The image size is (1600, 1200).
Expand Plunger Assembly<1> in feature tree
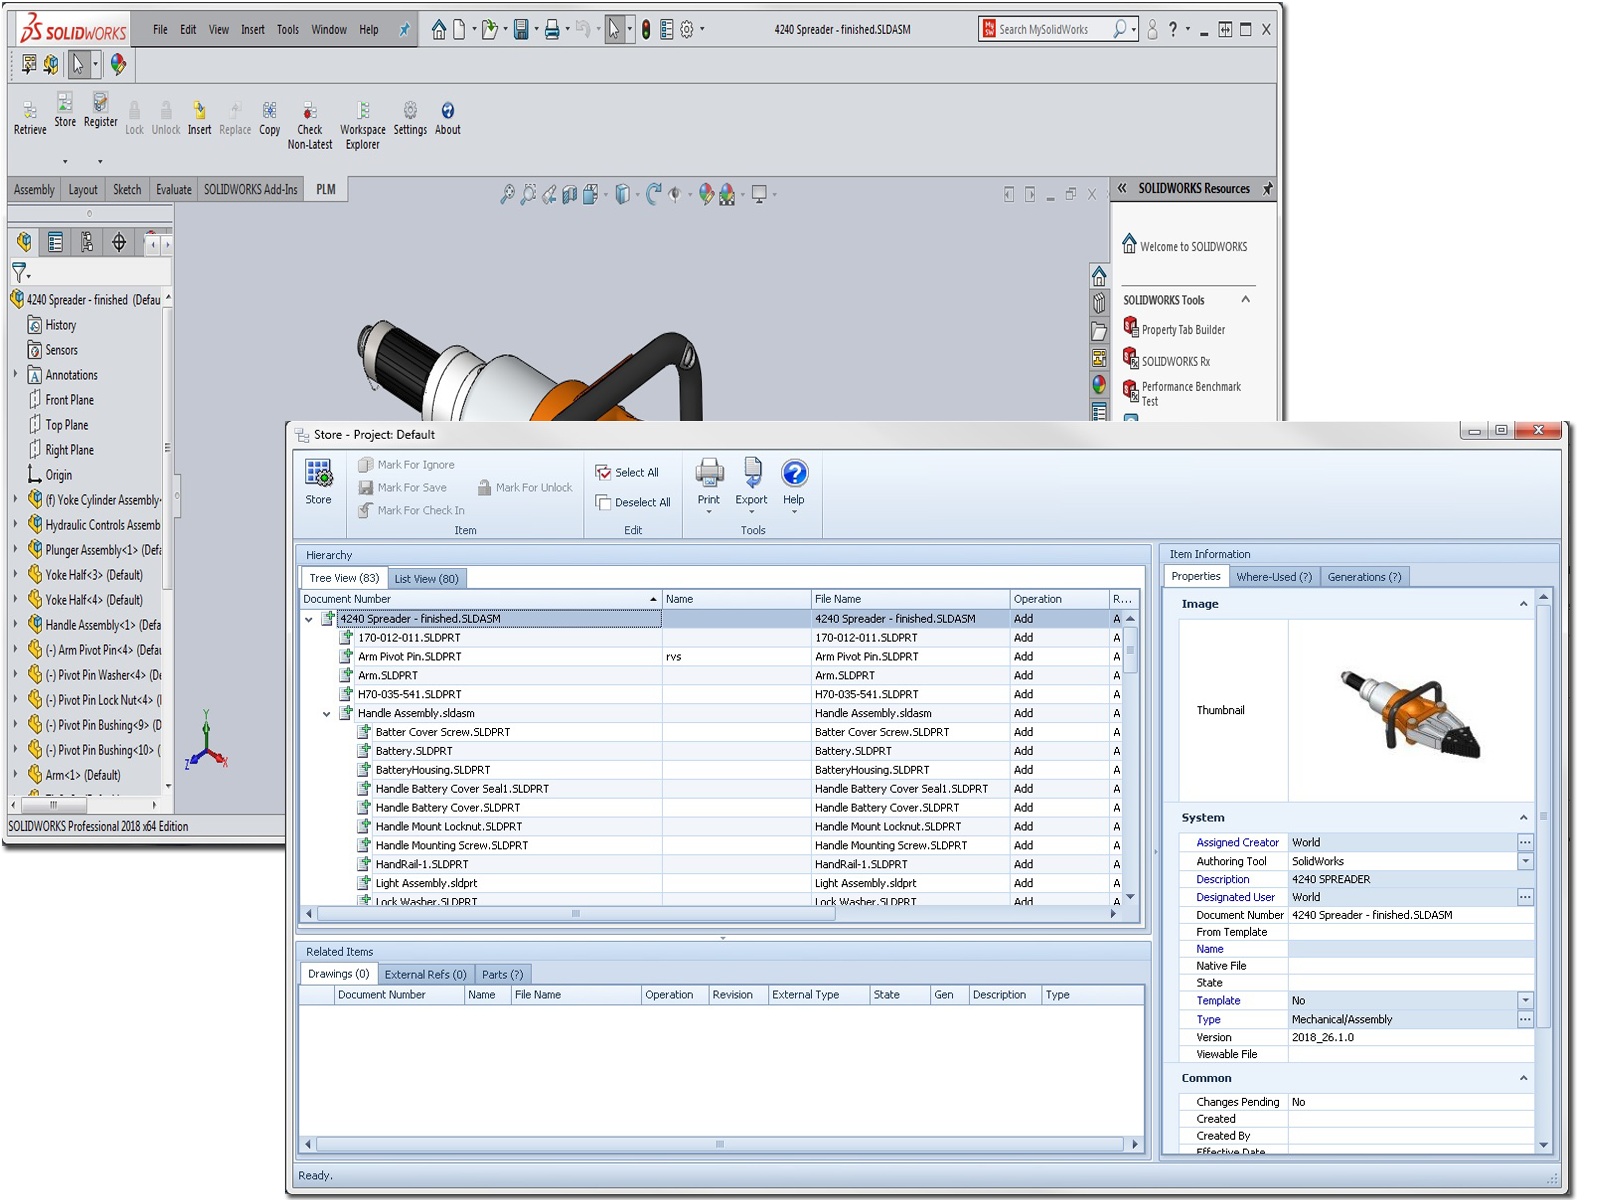tap(15, 550)
